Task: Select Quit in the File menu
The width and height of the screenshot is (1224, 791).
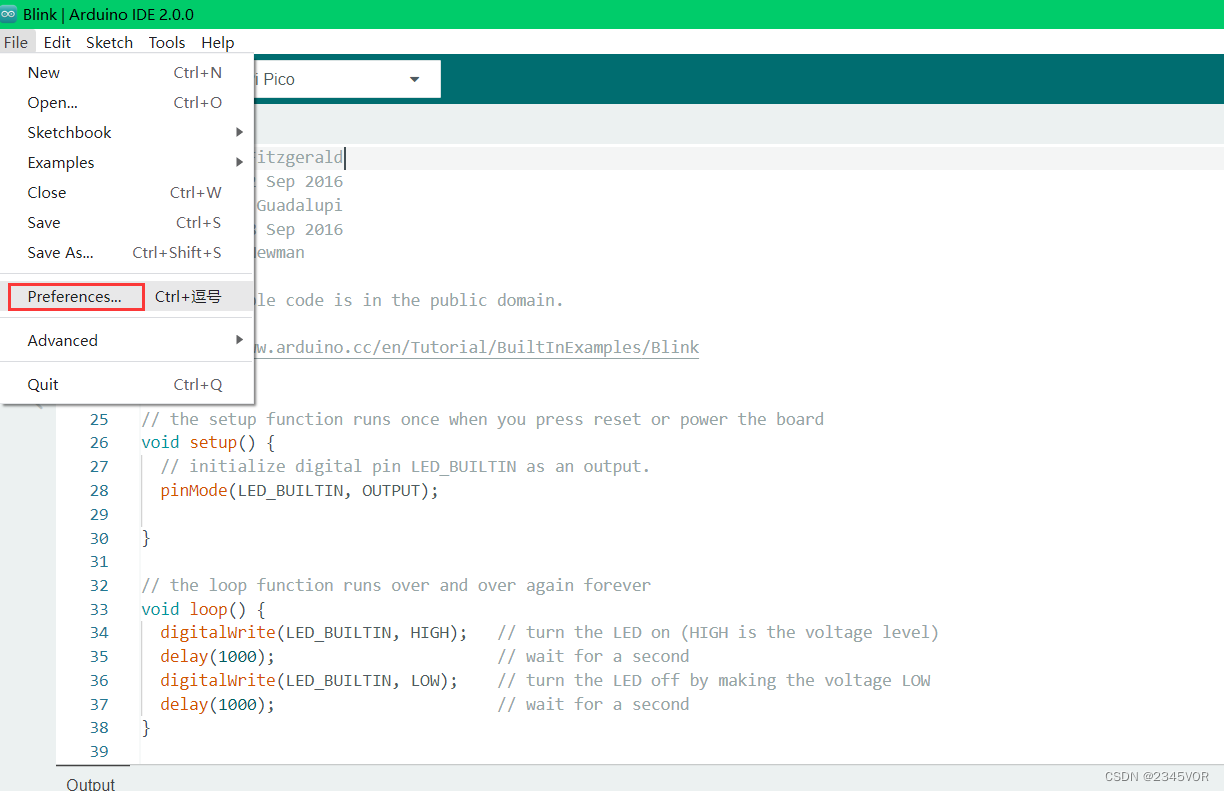Action: 127,384
